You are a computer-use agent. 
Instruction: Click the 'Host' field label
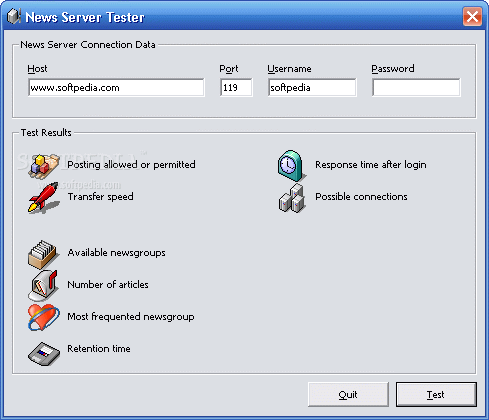coord(37,69)
